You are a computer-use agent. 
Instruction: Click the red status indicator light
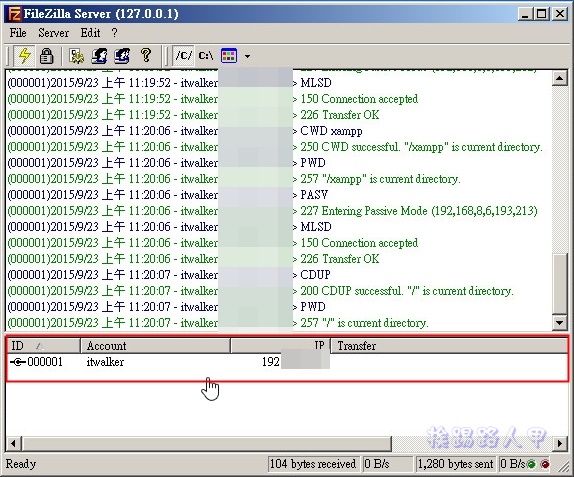[x=545, y=464]
